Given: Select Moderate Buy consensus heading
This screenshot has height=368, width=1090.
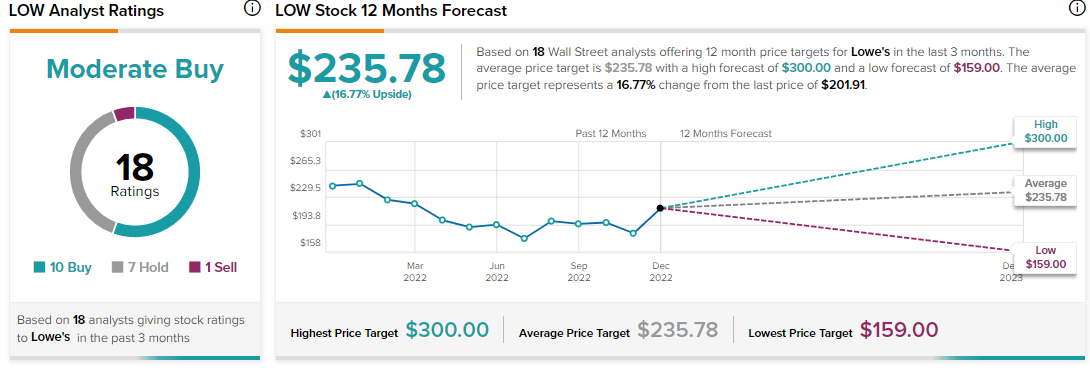Looking at the screenshot, I should pos(135,69).
